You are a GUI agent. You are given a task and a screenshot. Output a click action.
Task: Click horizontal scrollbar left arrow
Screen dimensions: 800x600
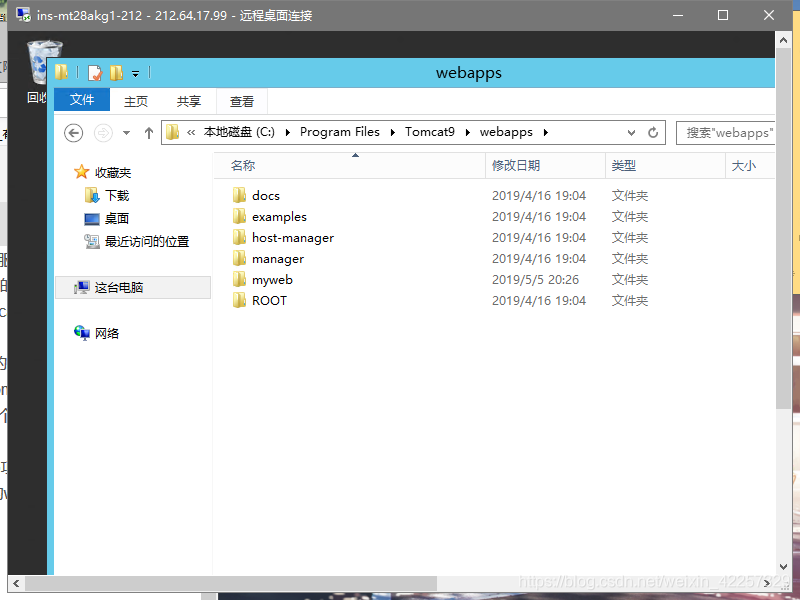[16, 583]
